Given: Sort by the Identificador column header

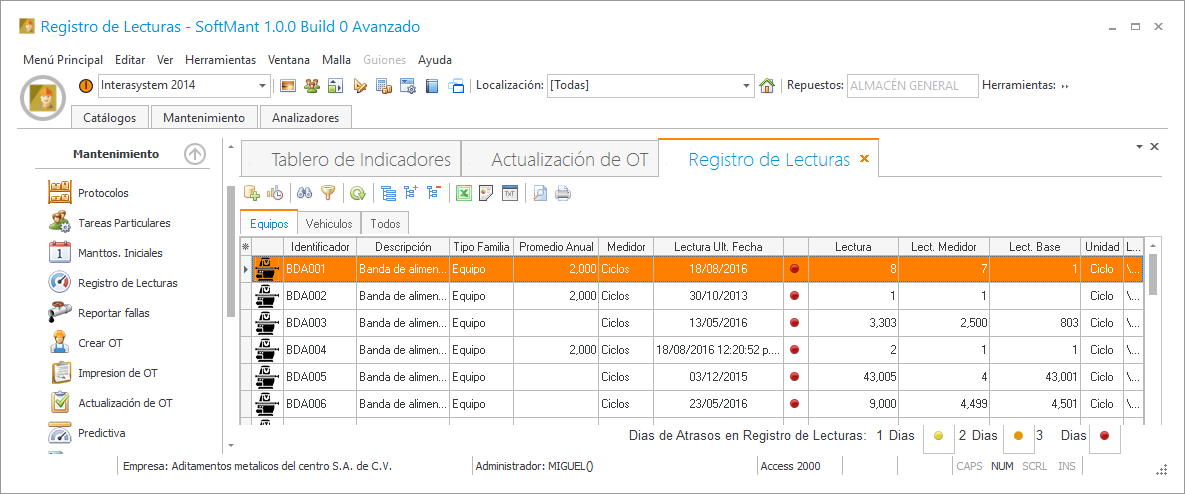Looking at the screenshot, I should tap(320, 246).
